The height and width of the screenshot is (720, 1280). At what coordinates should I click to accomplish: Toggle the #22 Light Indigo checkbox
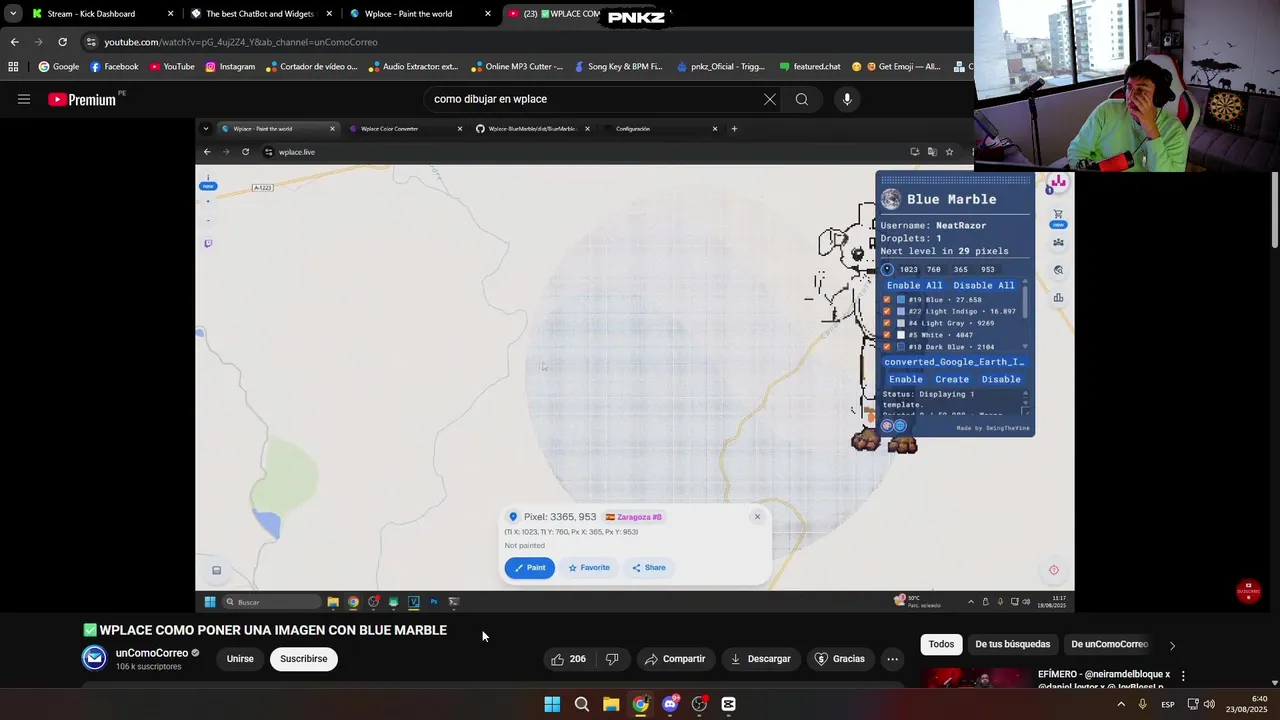pos(887,311)
